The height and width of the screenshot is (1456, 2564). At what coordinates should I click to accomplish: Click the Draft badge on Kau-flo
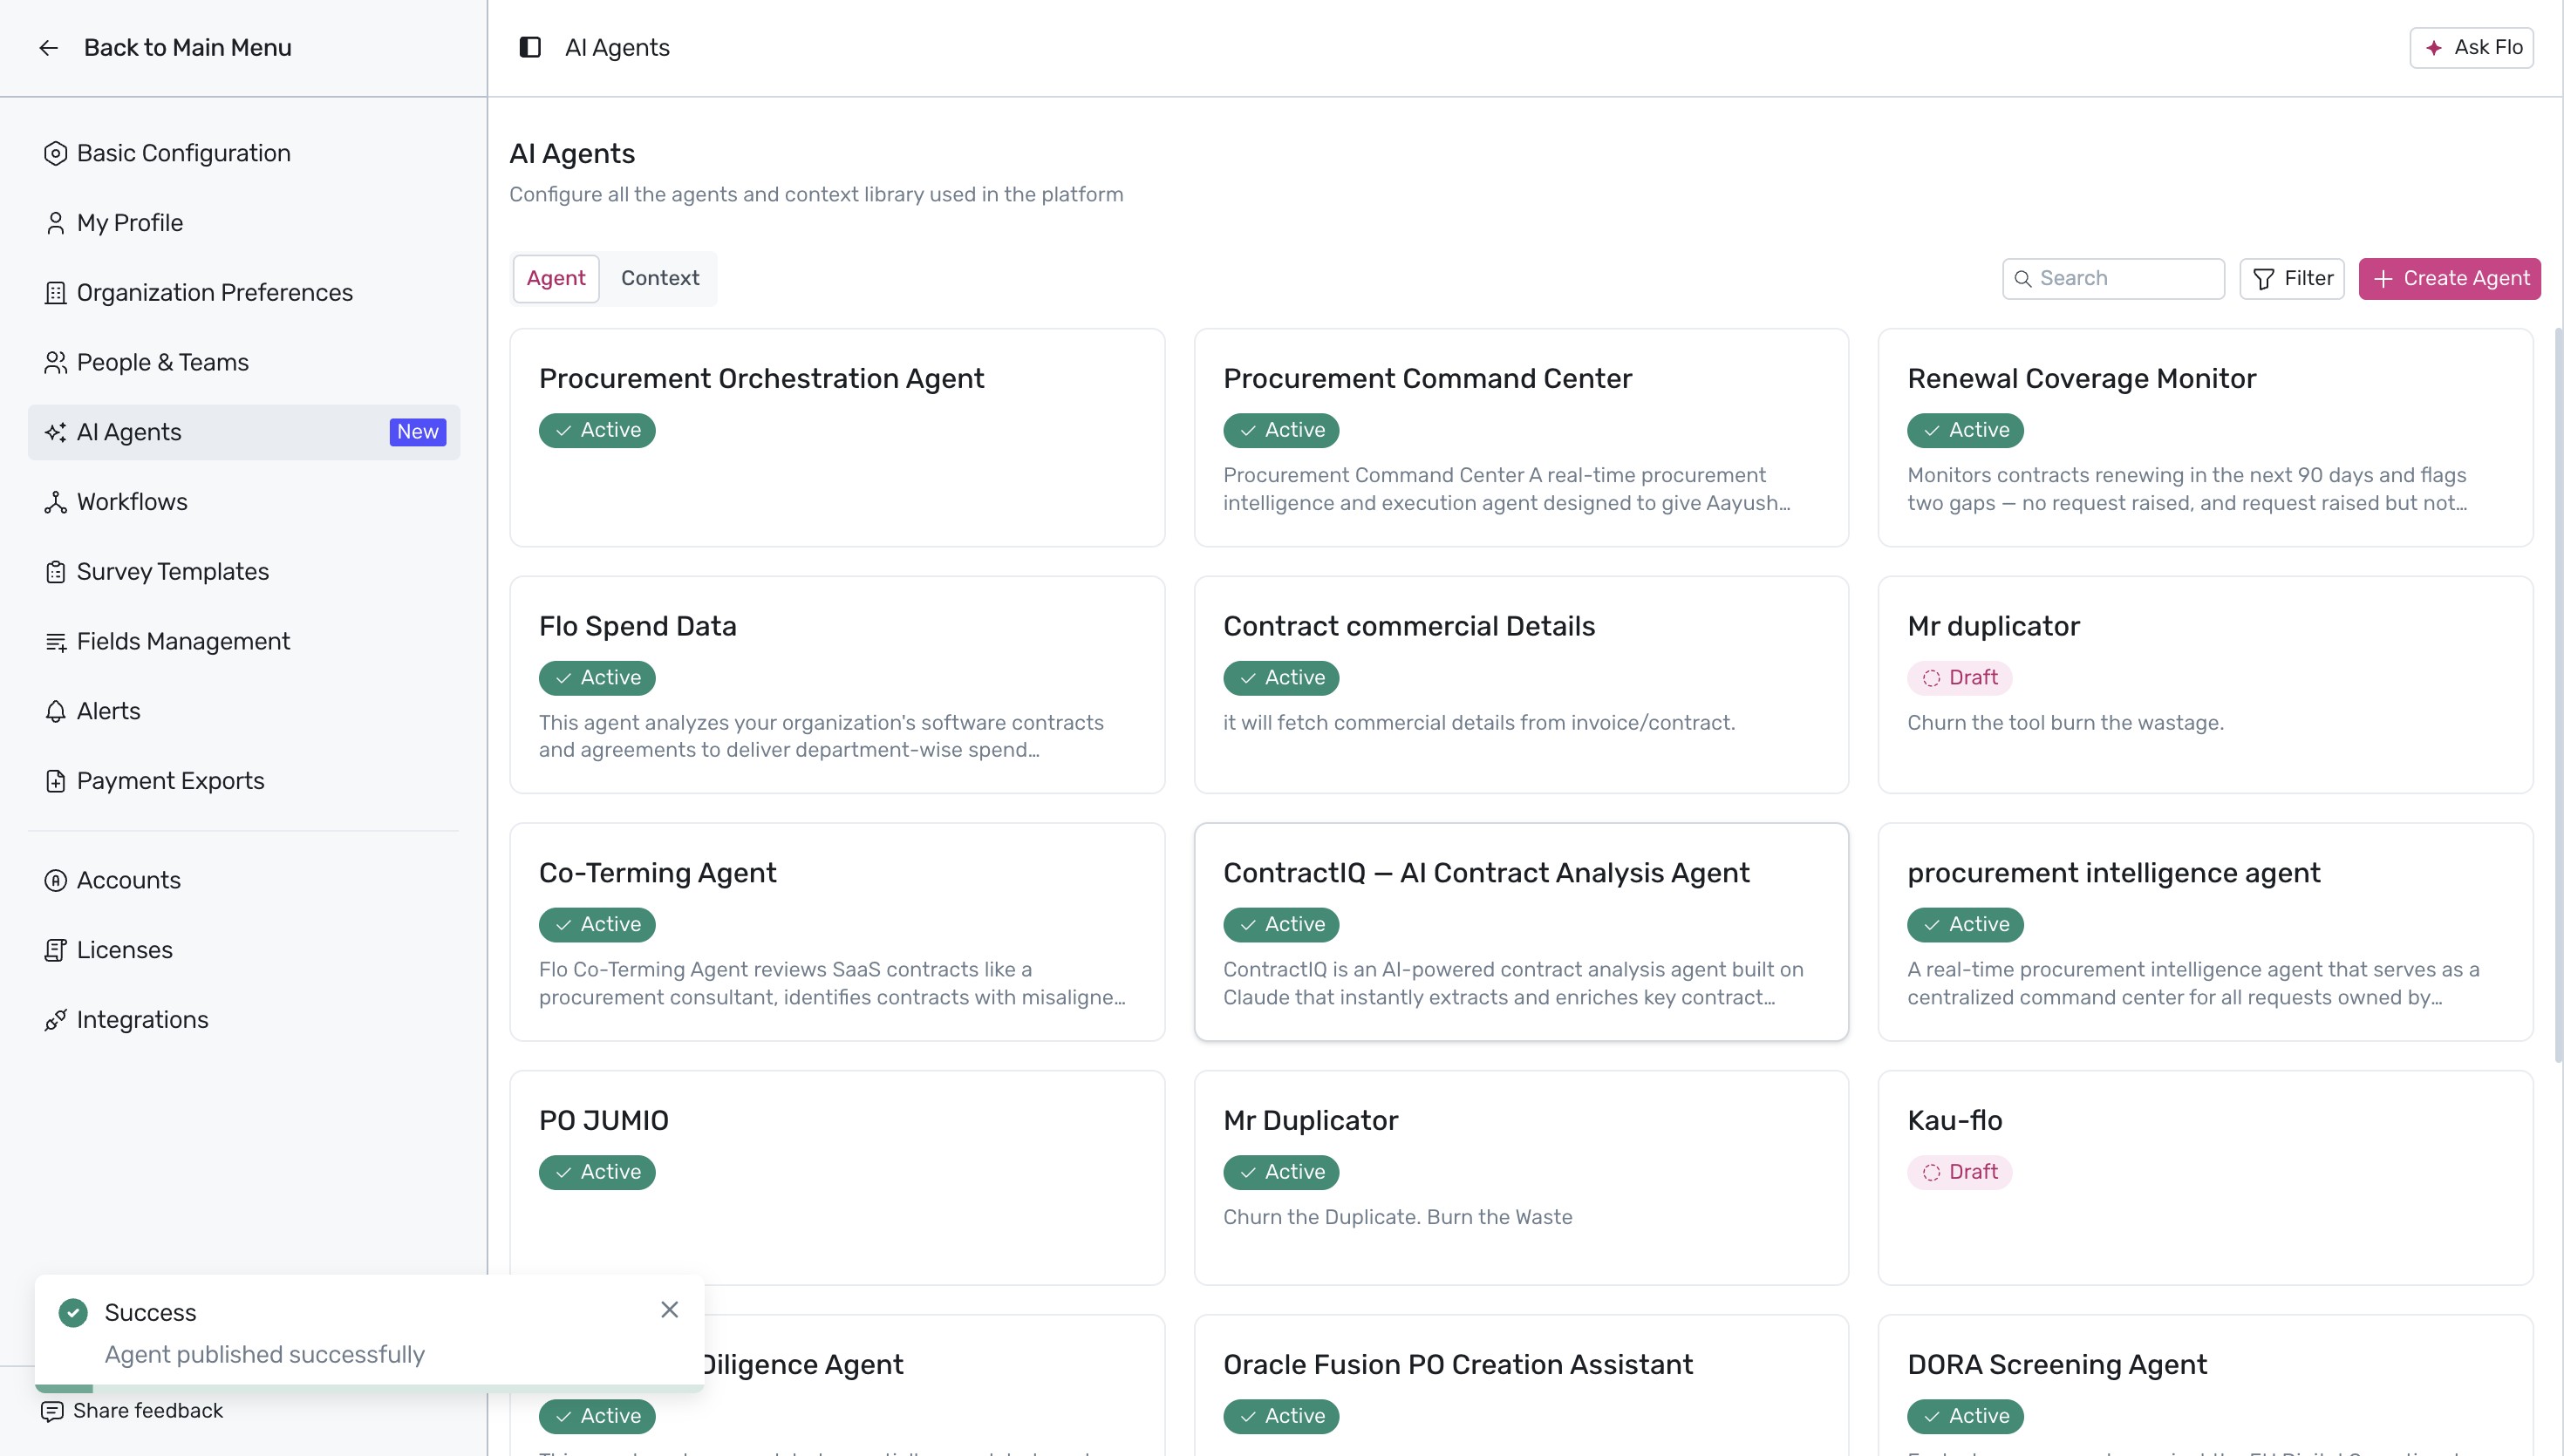[x=1959, y=1172]
